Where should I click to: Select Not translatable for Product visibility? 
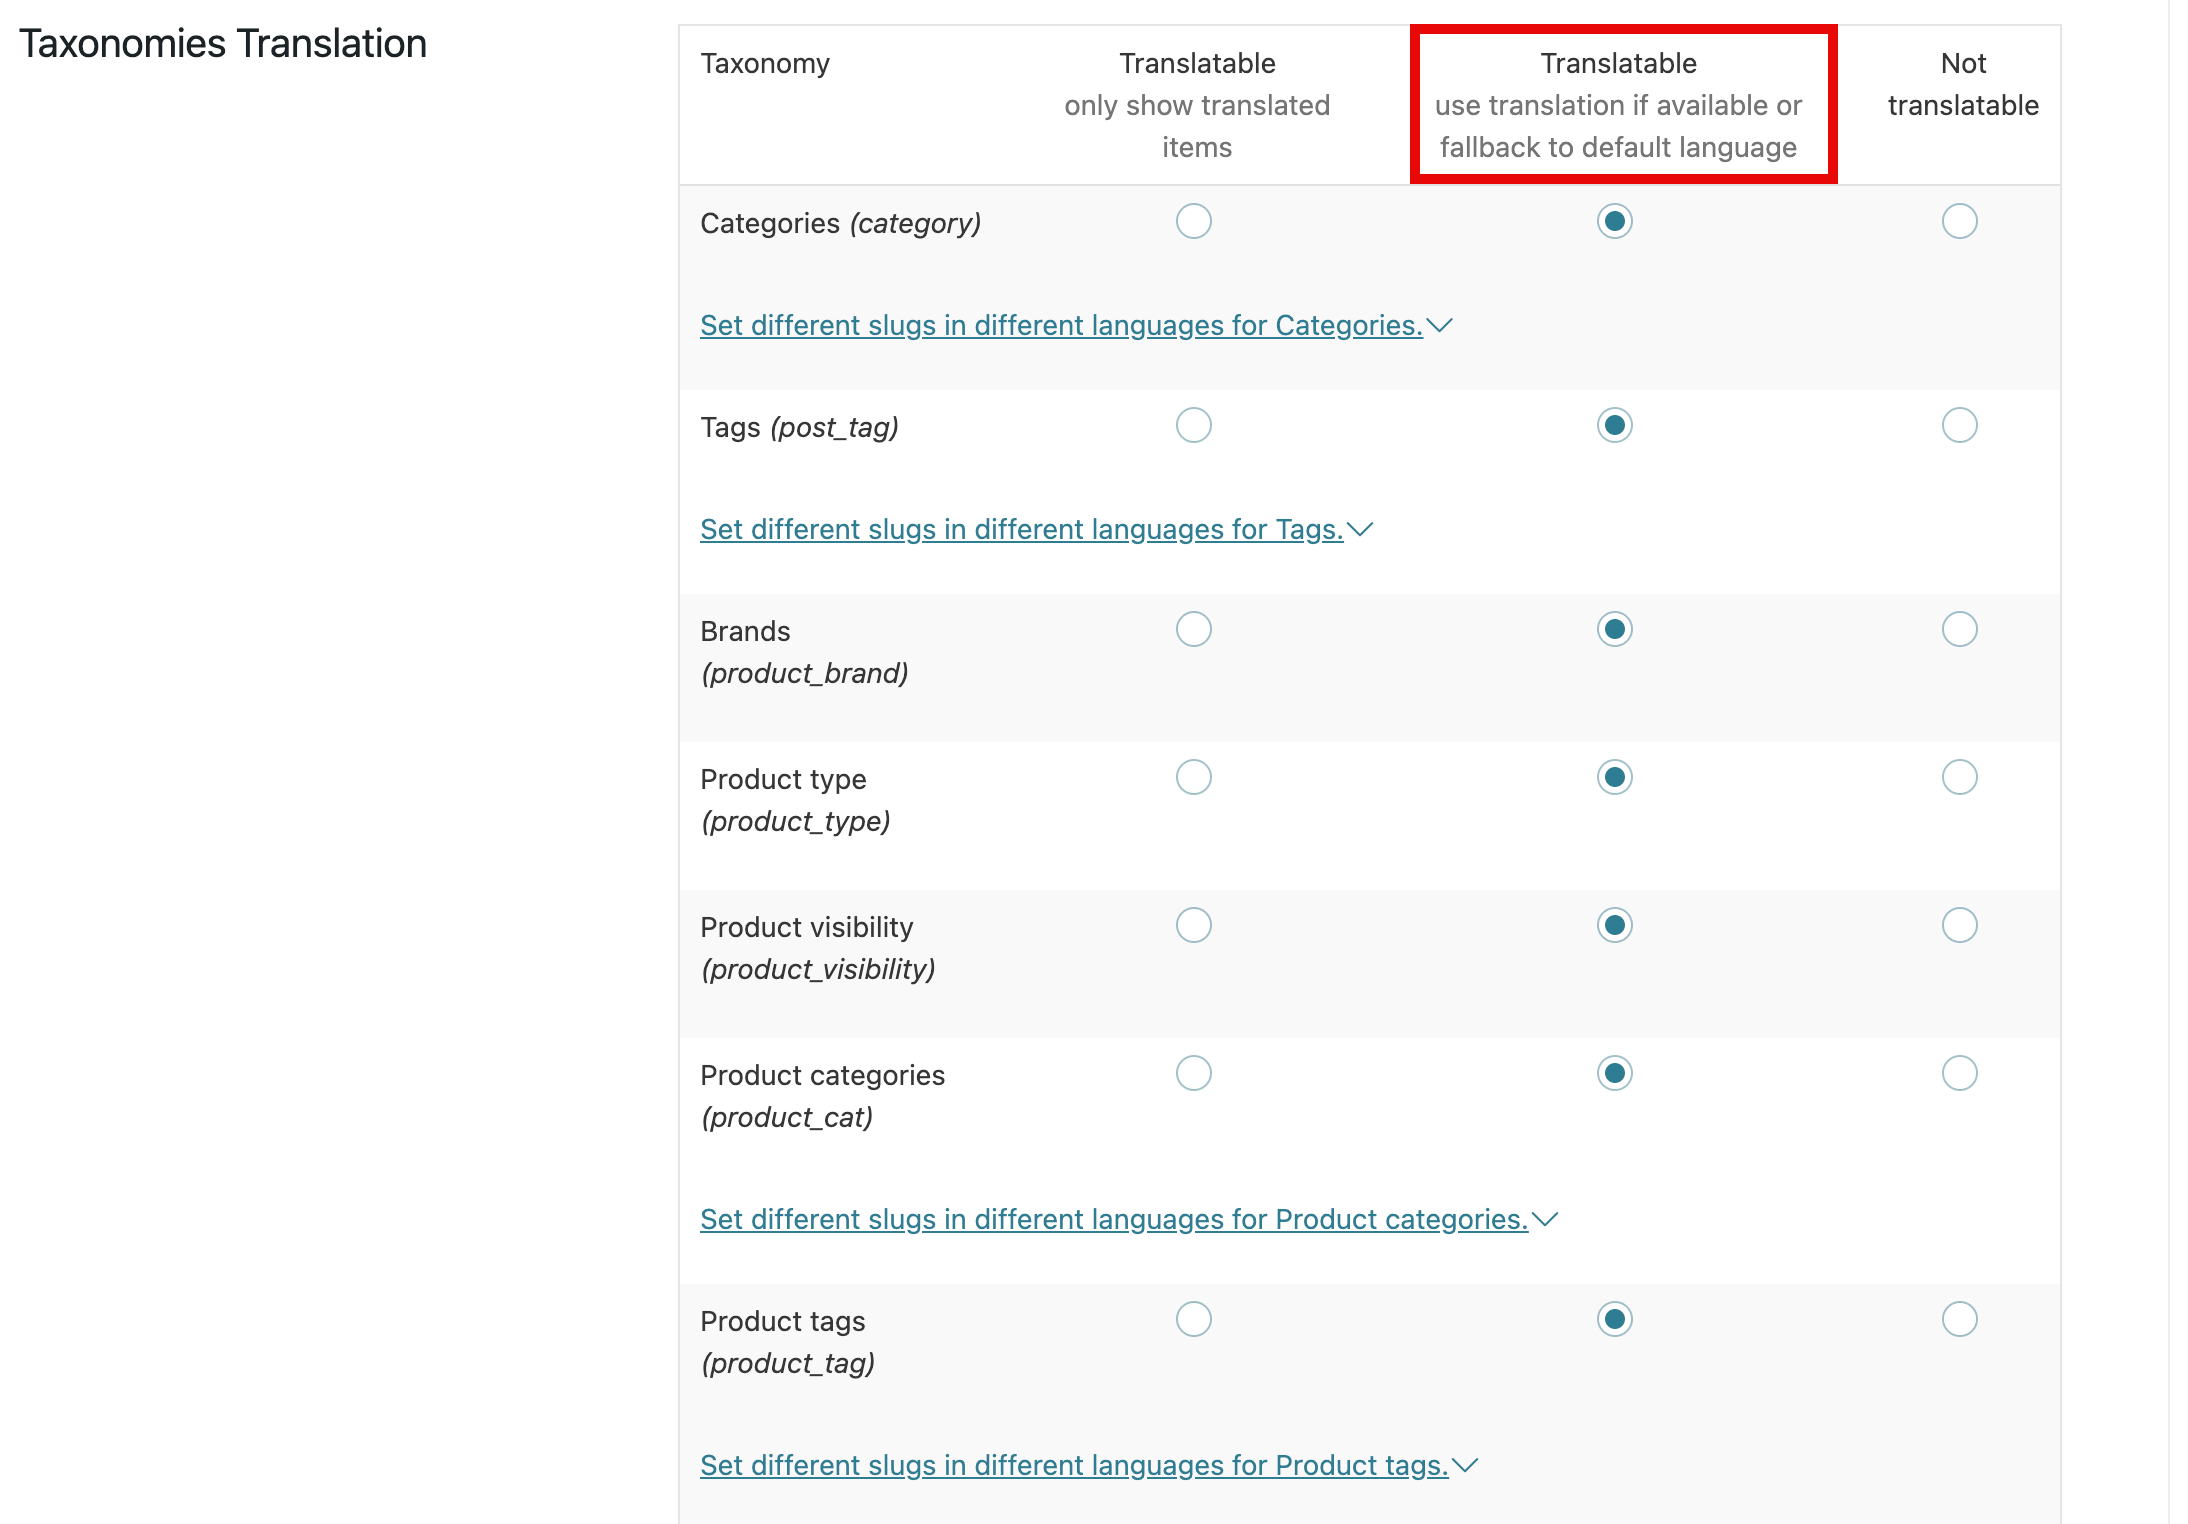[x=1959, y=925]
